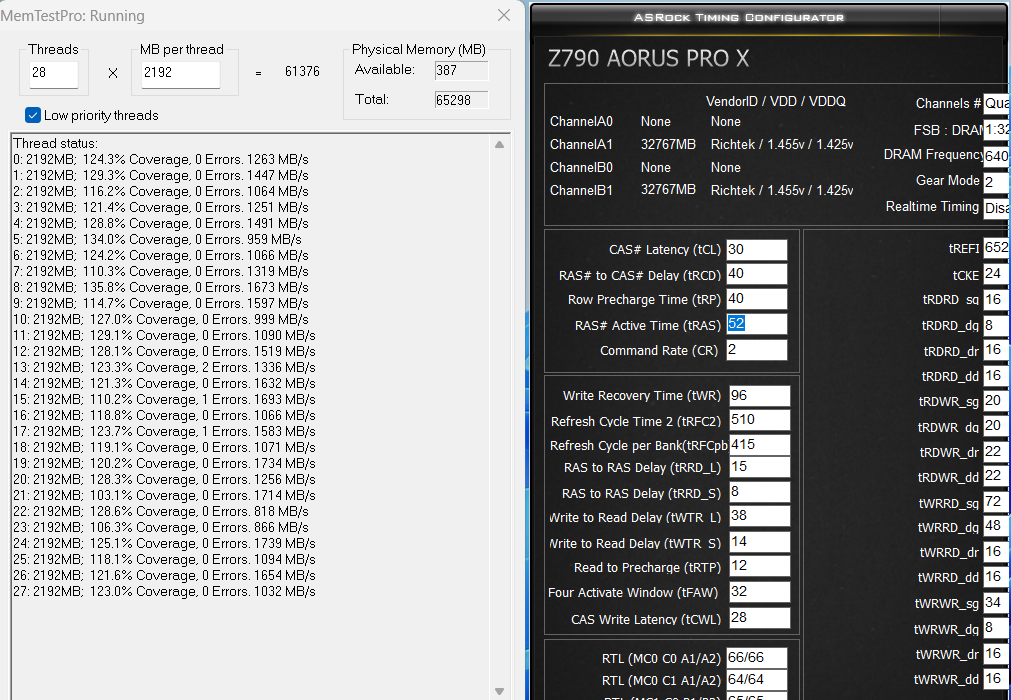Select thread 21 row with 103.1% Coverage
The width and height of the screenshot is (1011, 700).
tap(164, 495)
